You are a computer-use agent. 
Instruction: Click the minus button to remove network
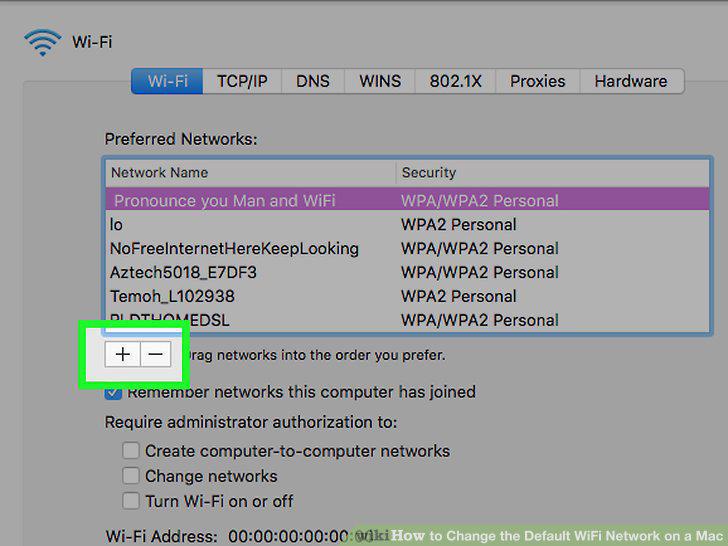(156, 355)
